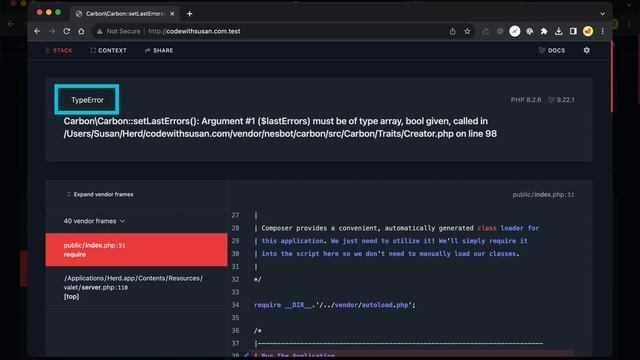Open a new browser tab with plus
The height and width of the screenshot is (360, 640).
click(x=189, y=13)
